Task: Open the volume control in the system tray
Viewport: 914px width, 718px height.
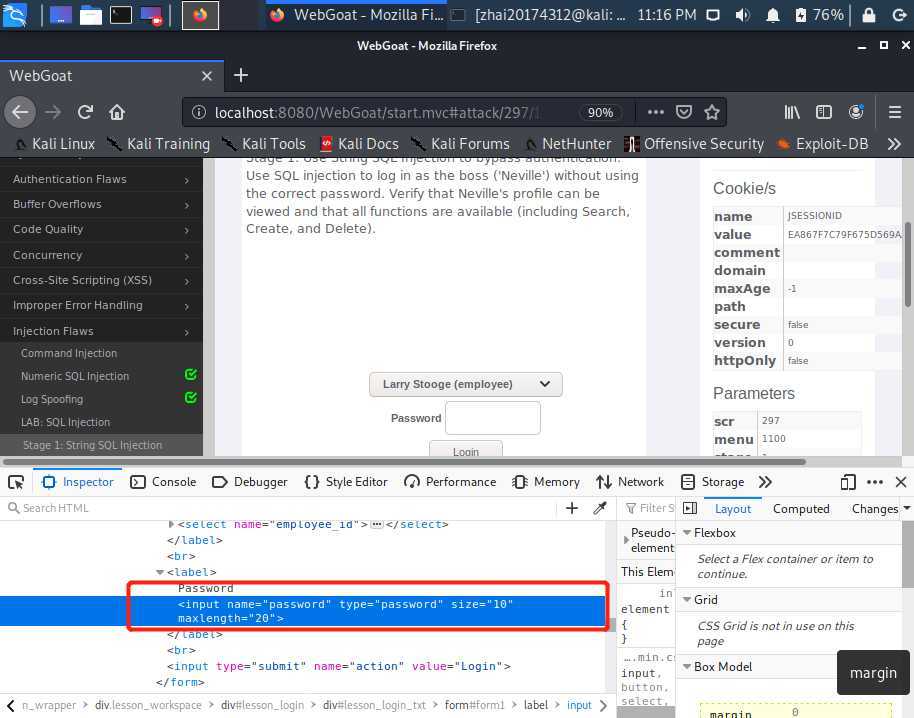Action: pyautogui.click(x=742, y=15)
